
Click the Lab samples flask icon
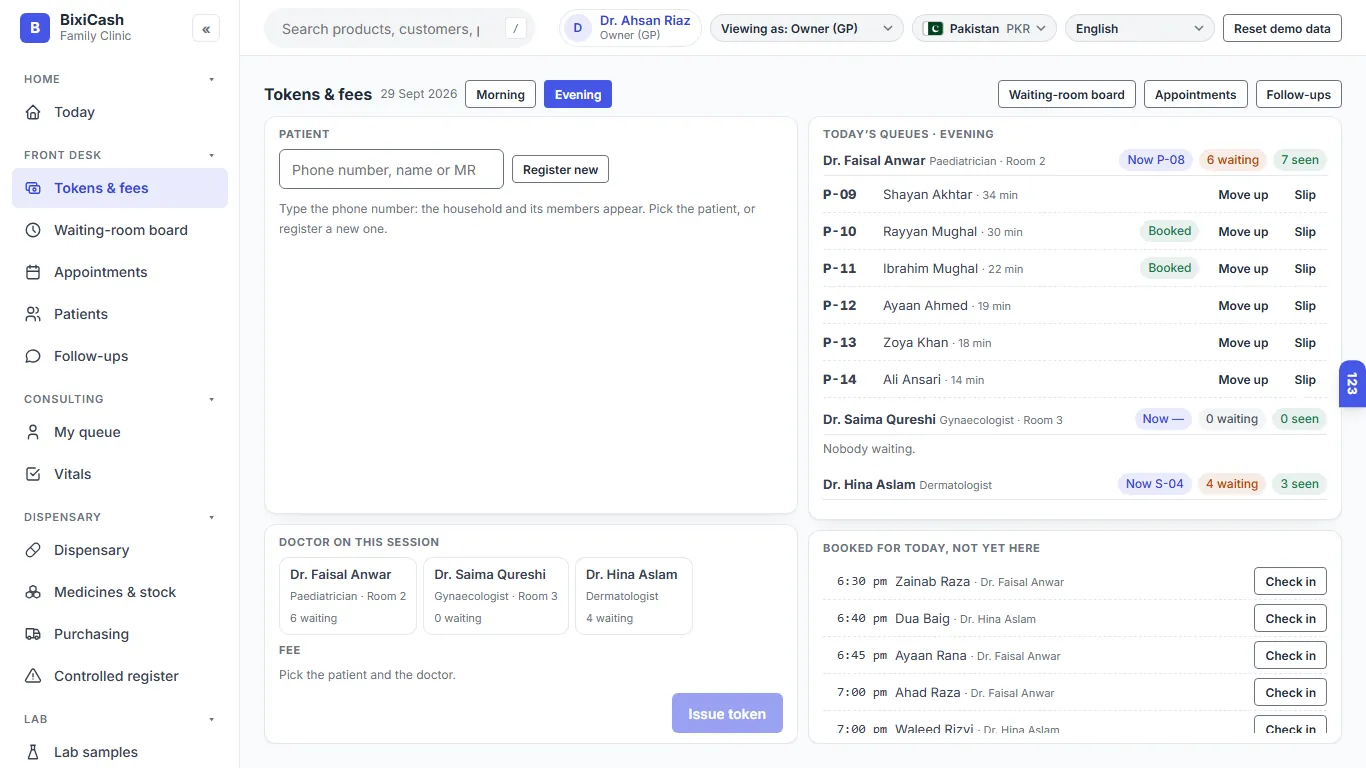point(33,752)
